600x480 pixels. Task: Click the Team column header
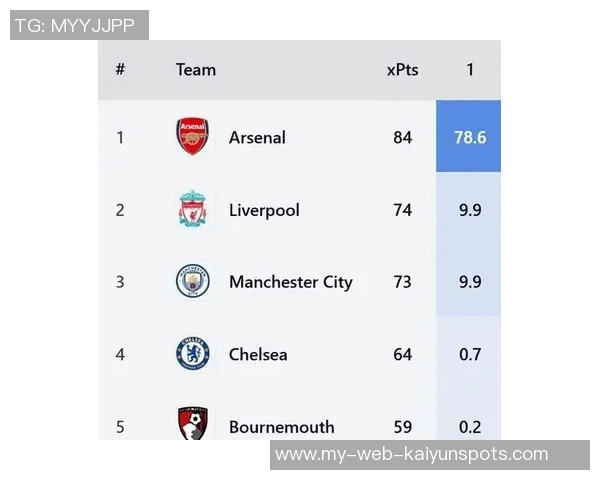coord(196,70)
